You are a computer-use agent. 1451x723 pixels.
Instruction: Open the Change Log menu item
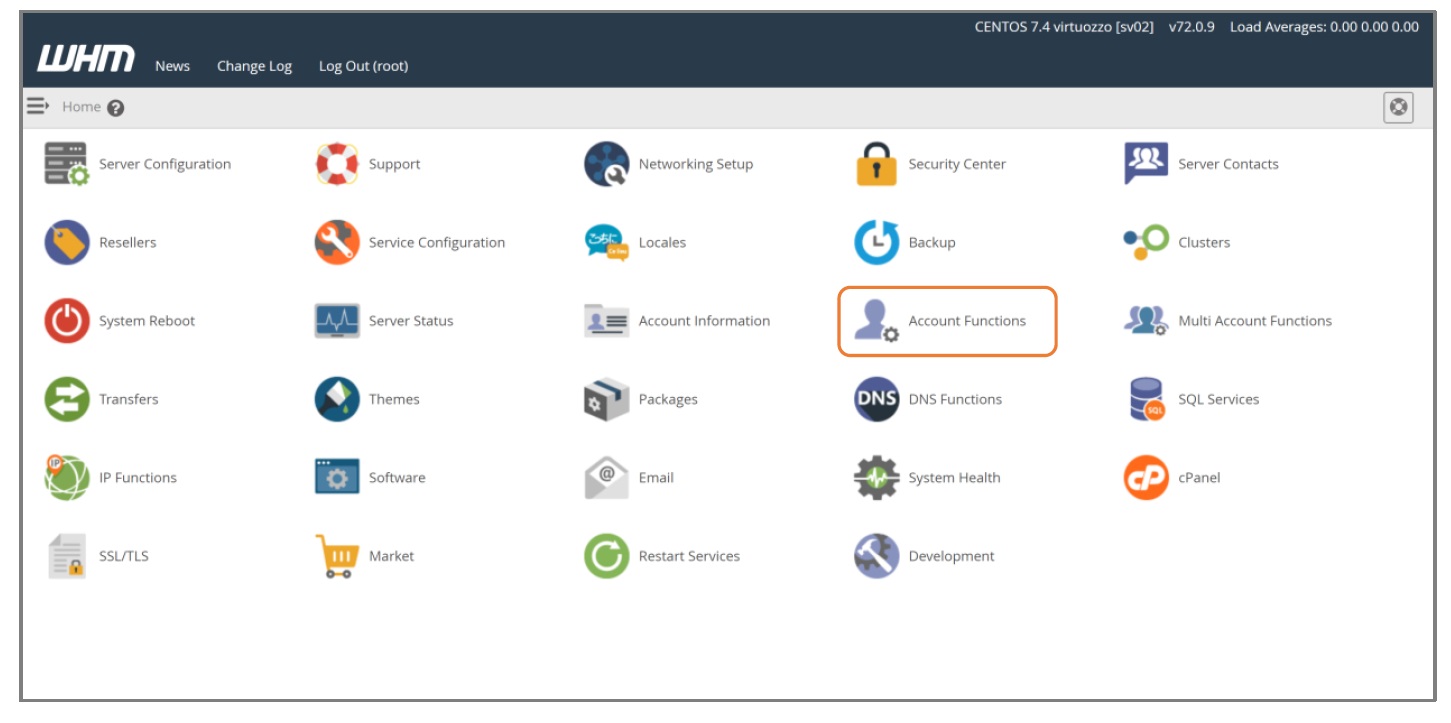click(x=254, y=66)
